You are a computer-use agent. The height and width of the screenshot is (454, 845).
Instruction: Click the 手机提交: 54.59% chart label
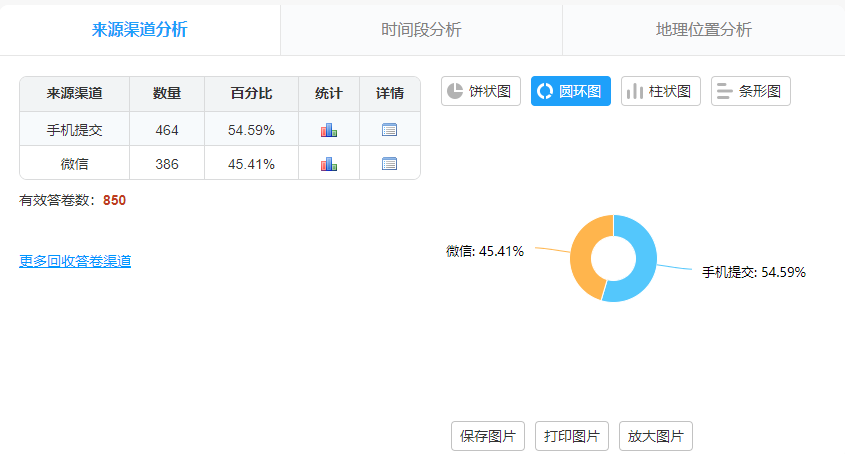(753, 272)
